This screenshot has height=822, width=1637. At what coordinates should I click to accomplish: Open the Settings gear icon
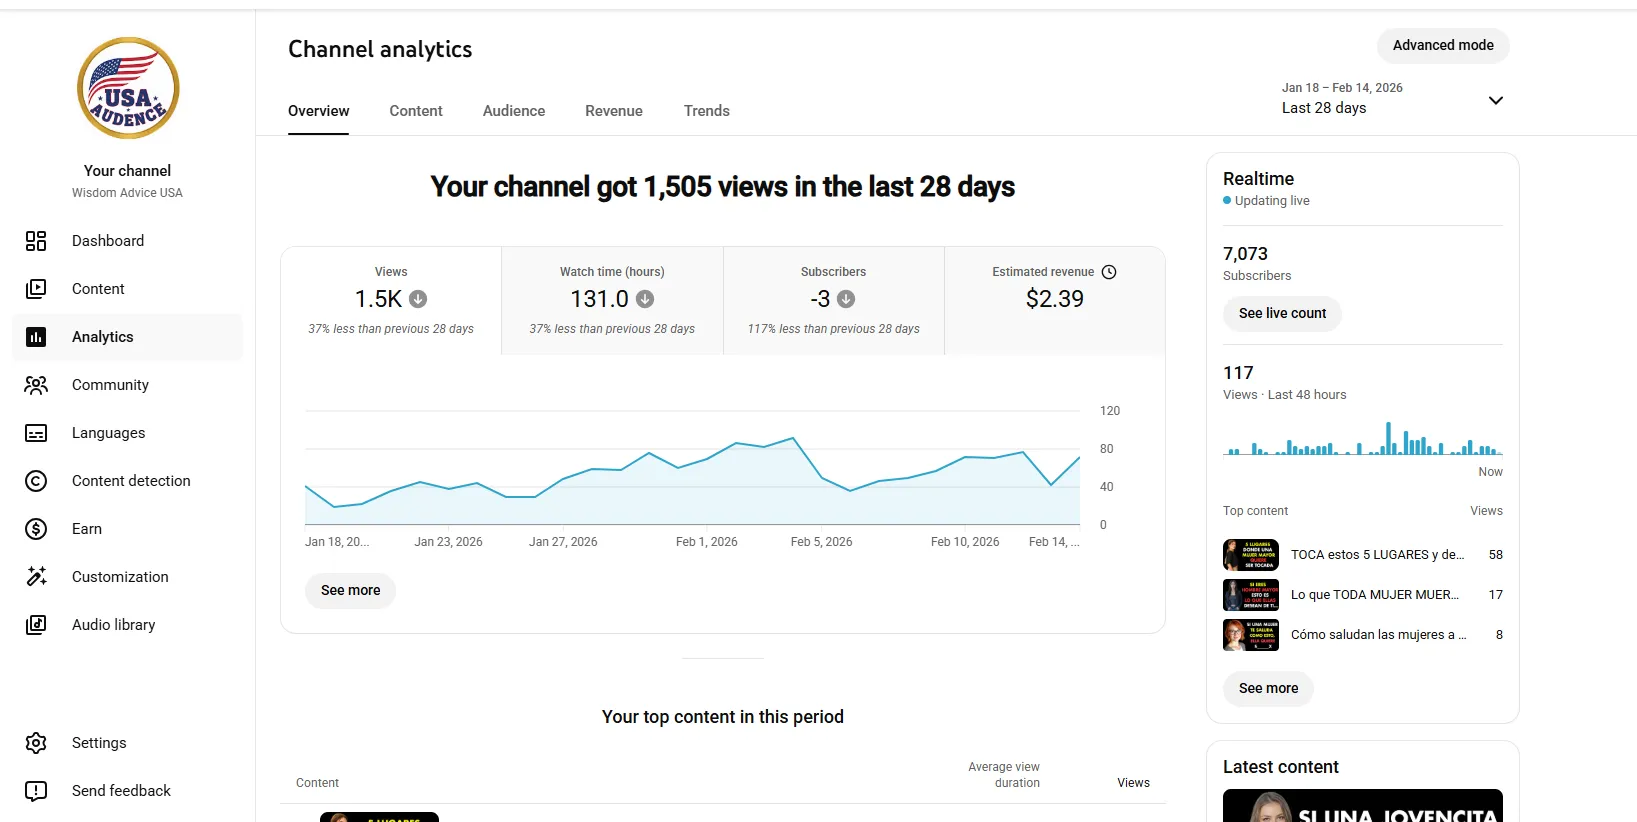tap(36, 743)
